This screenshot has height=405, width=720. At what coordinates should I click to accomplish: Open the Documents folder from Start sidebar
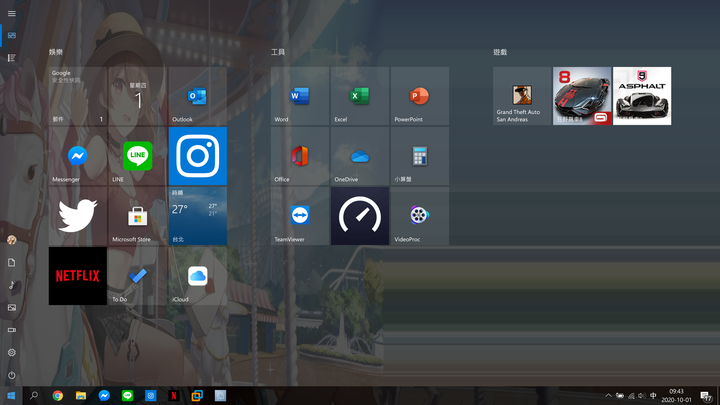pyautogui.click(x=11, y=263)
